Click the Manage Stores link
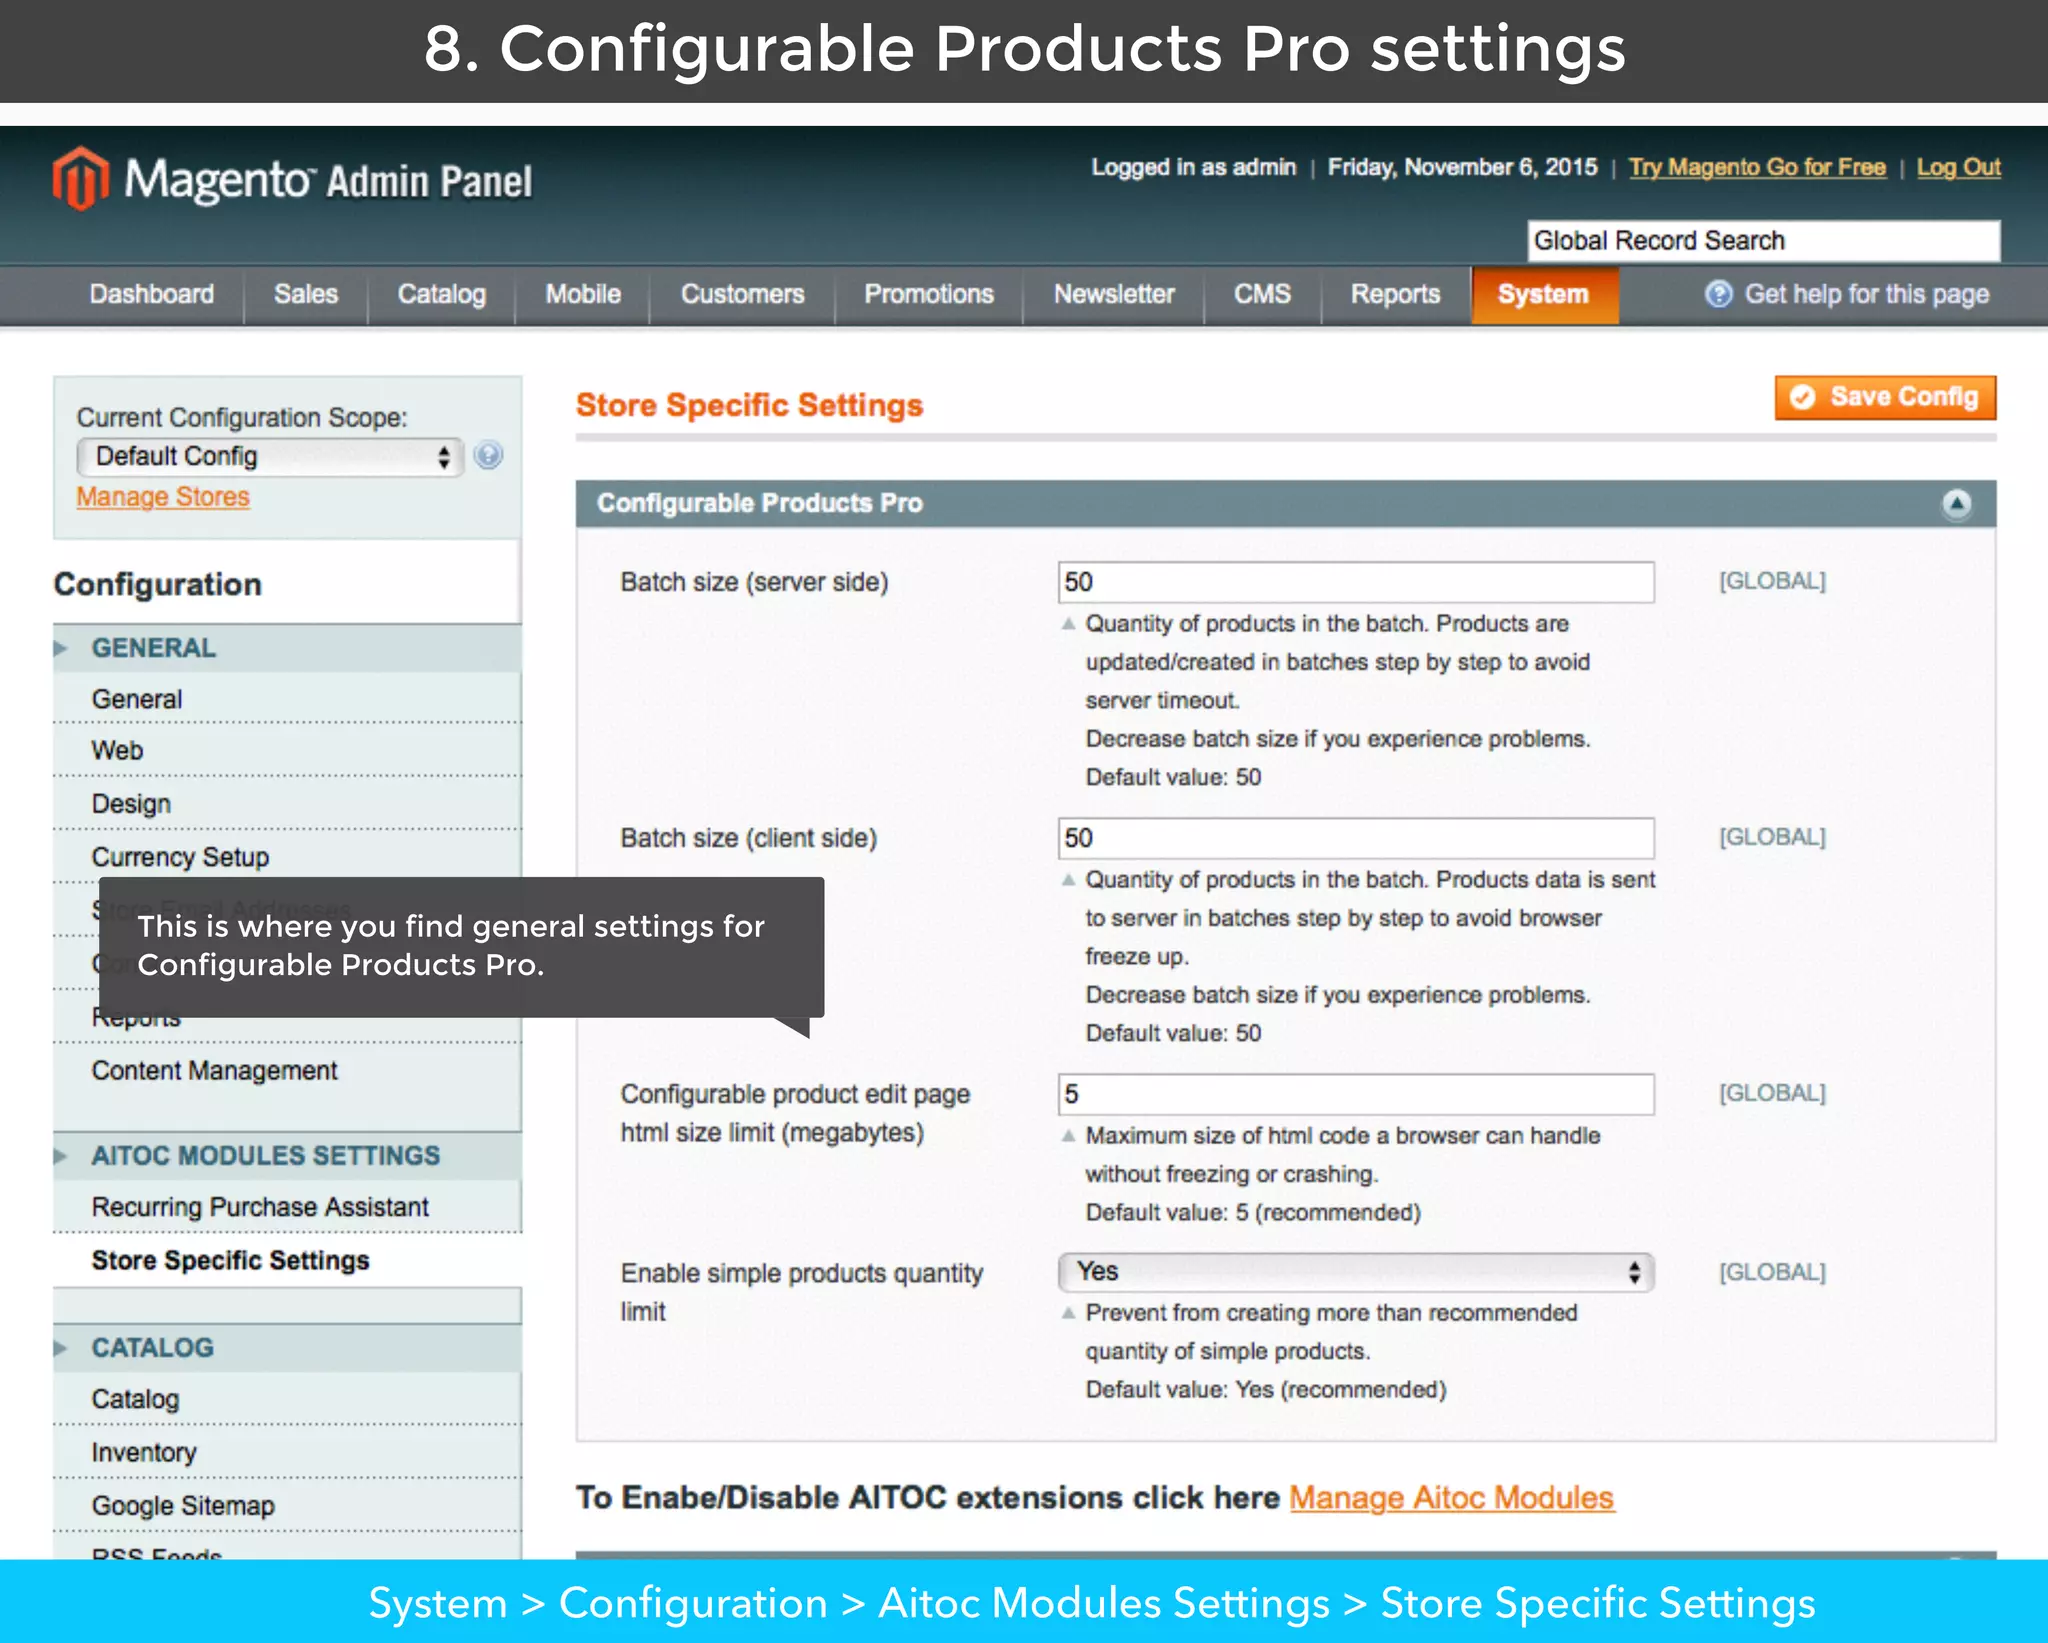This screenshot has height=1643, width=2048. click(163, 497)
